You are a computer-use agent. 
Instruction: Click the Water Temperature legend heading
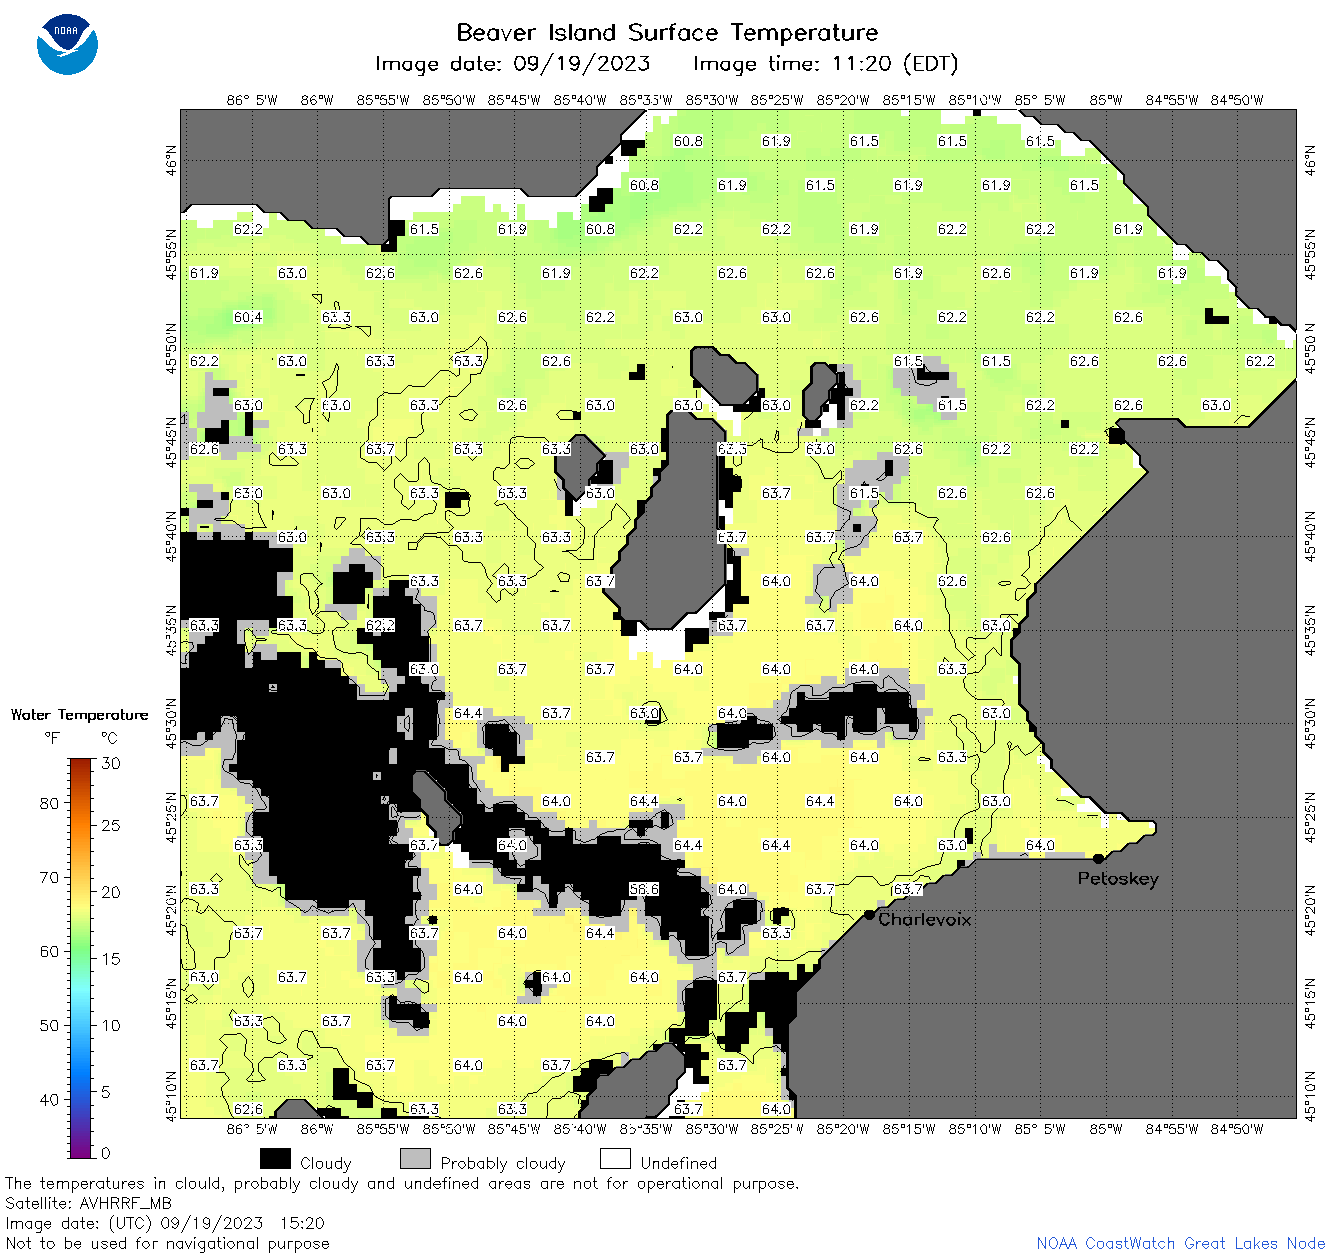[79, 714]
